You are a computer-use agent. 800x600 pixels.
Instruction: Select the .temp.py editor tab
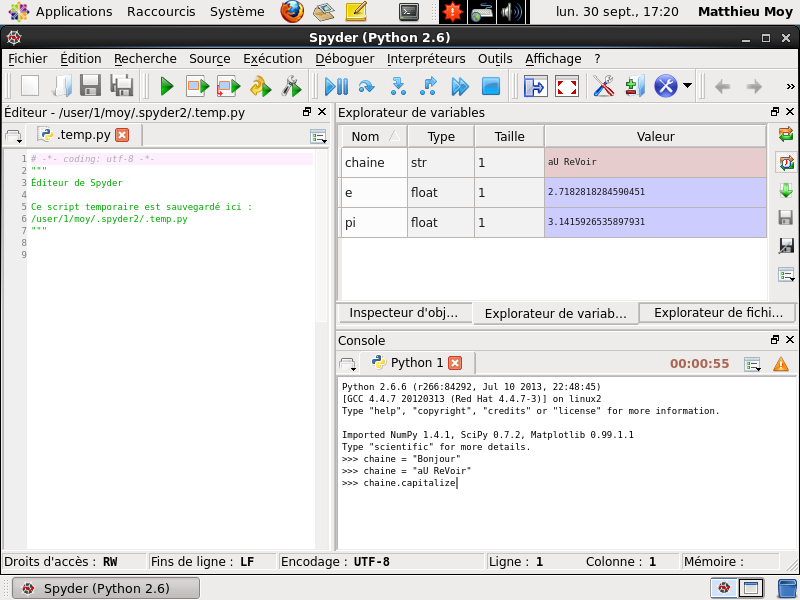83,135
